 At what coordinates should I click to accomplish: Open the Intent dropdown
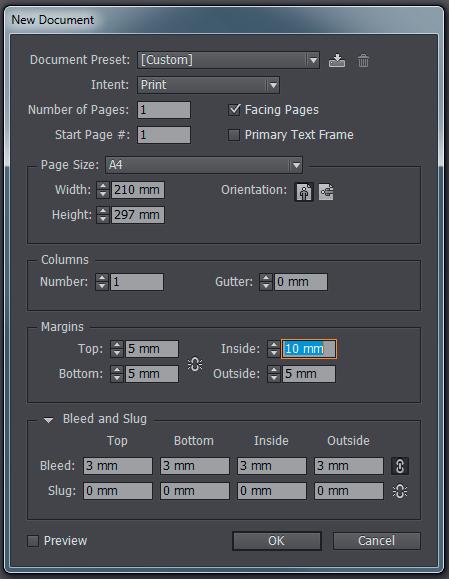pos(208,85)
